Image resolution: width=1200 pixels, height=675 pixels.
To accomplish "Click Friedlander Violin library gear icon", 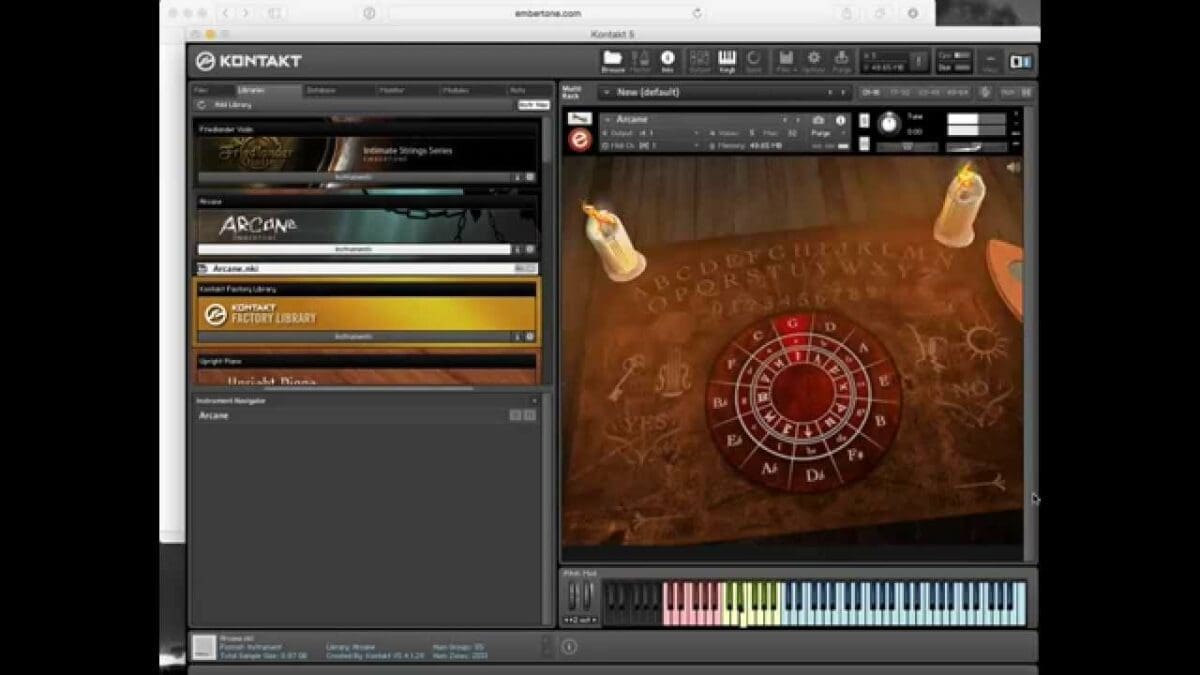I will pos(530,177).
